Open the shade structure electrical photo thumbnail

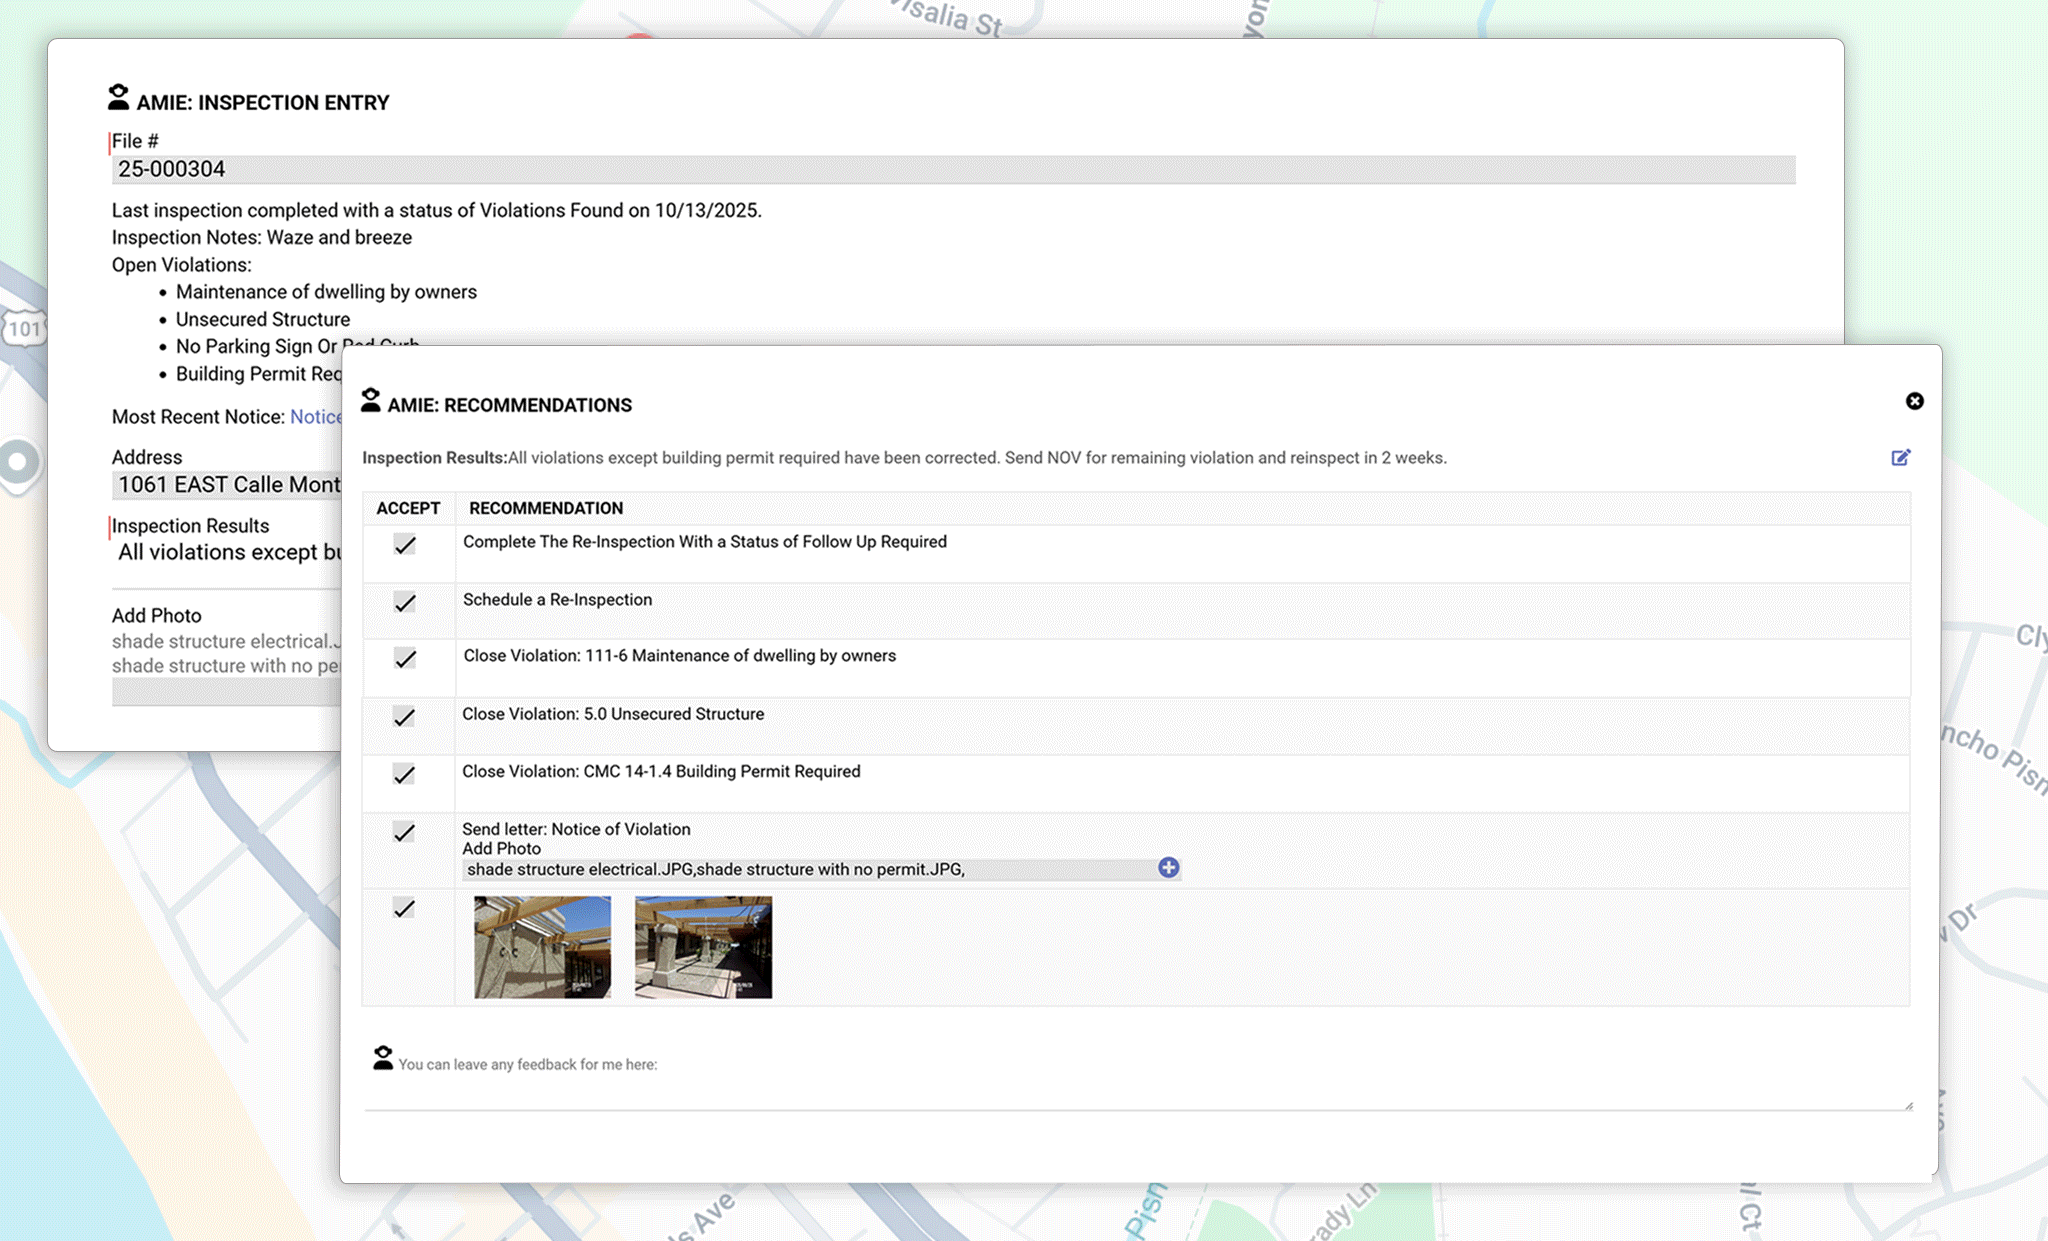pyautogui.click(x=541, y=947)
